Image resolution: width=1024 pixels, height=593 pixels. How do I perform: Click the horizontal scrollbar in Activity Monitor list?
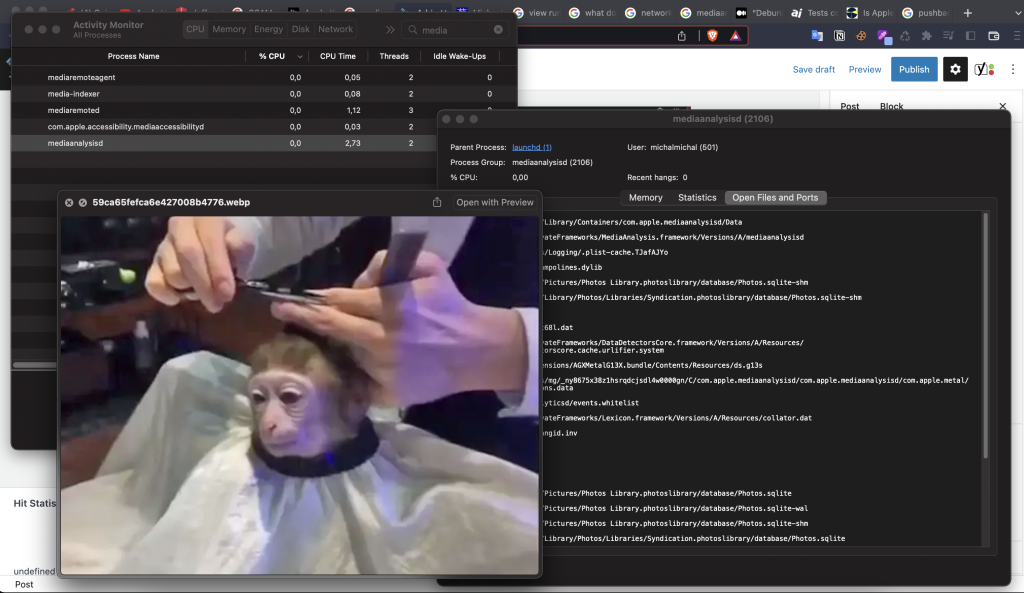coord(35,365)
